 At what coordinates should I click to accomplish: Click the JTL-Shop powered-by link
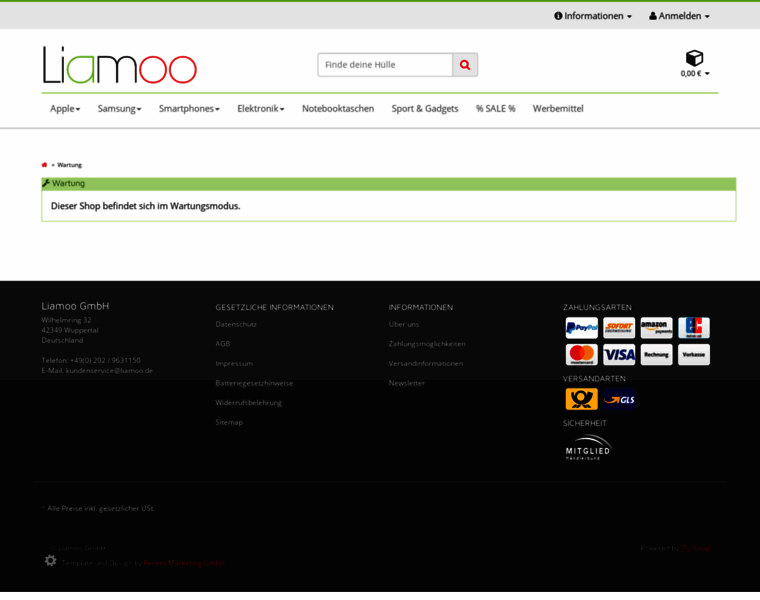(x=695, y=548)
